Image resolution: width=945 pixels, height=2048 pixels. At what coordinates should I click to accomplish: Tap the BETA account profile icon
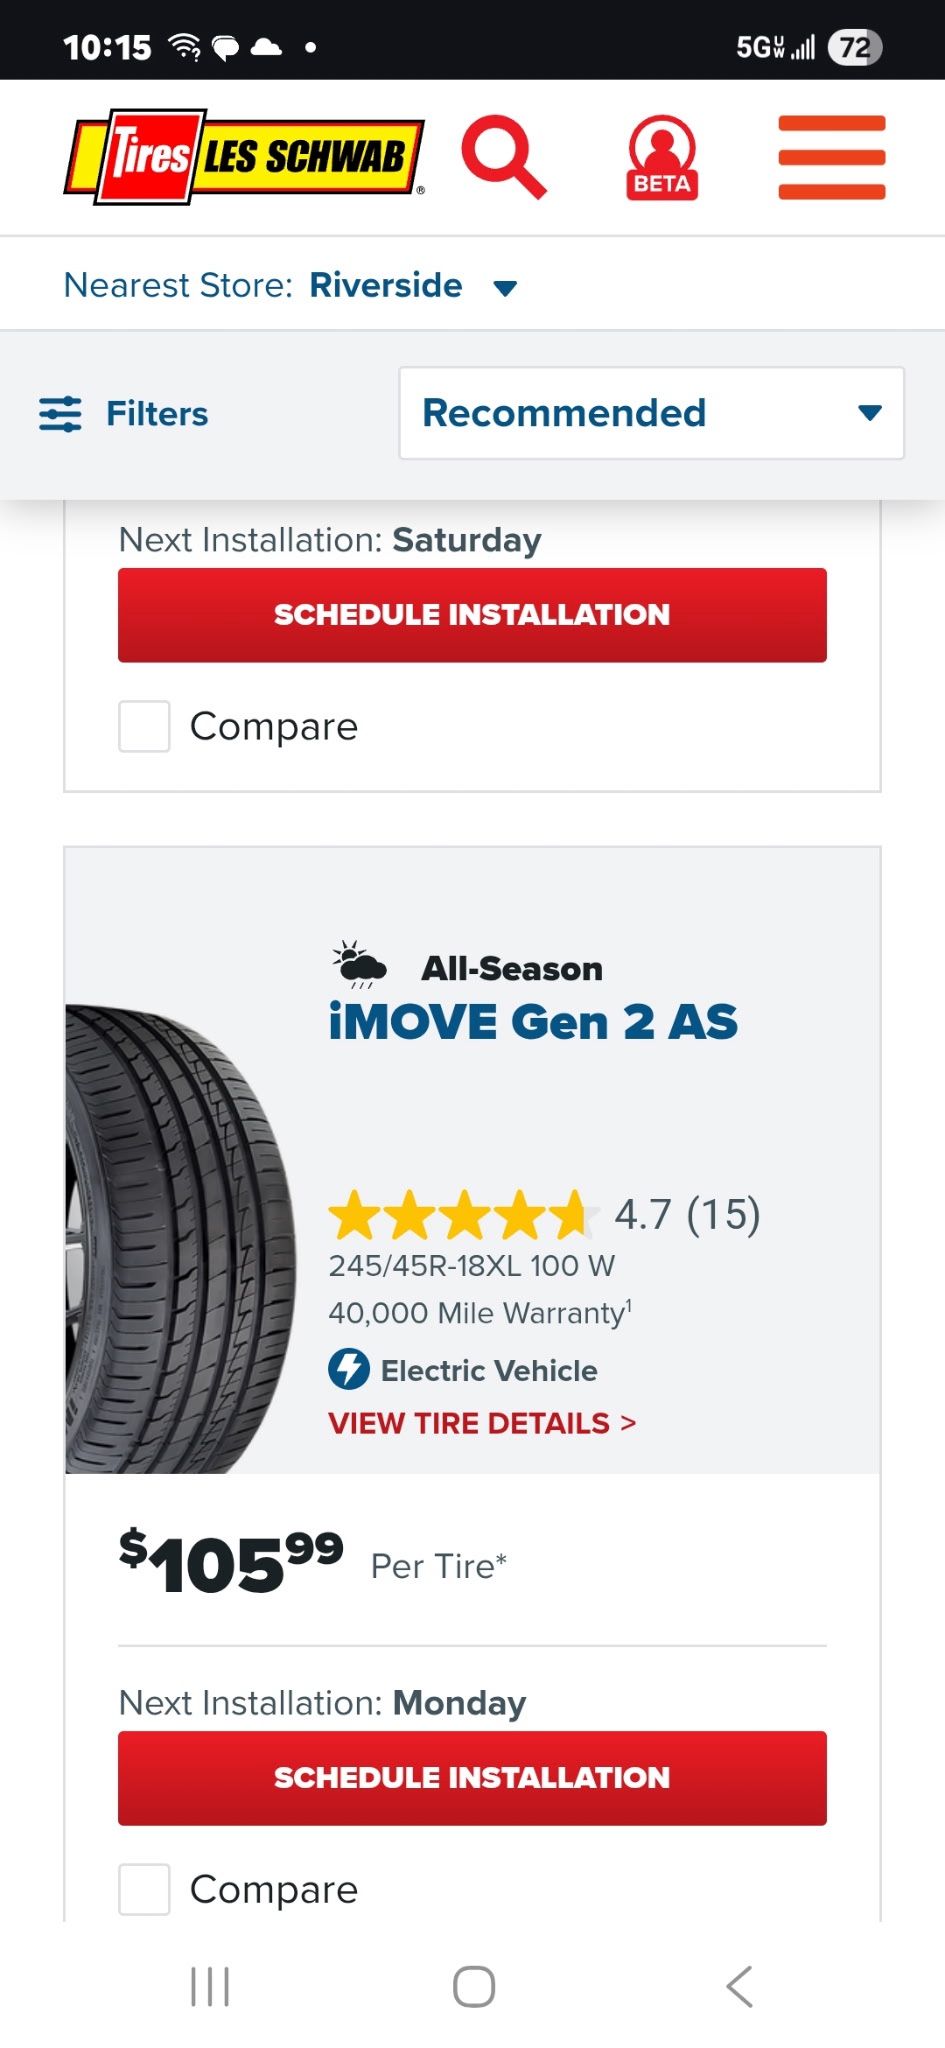pyautogui.click(x=661, y=157)
